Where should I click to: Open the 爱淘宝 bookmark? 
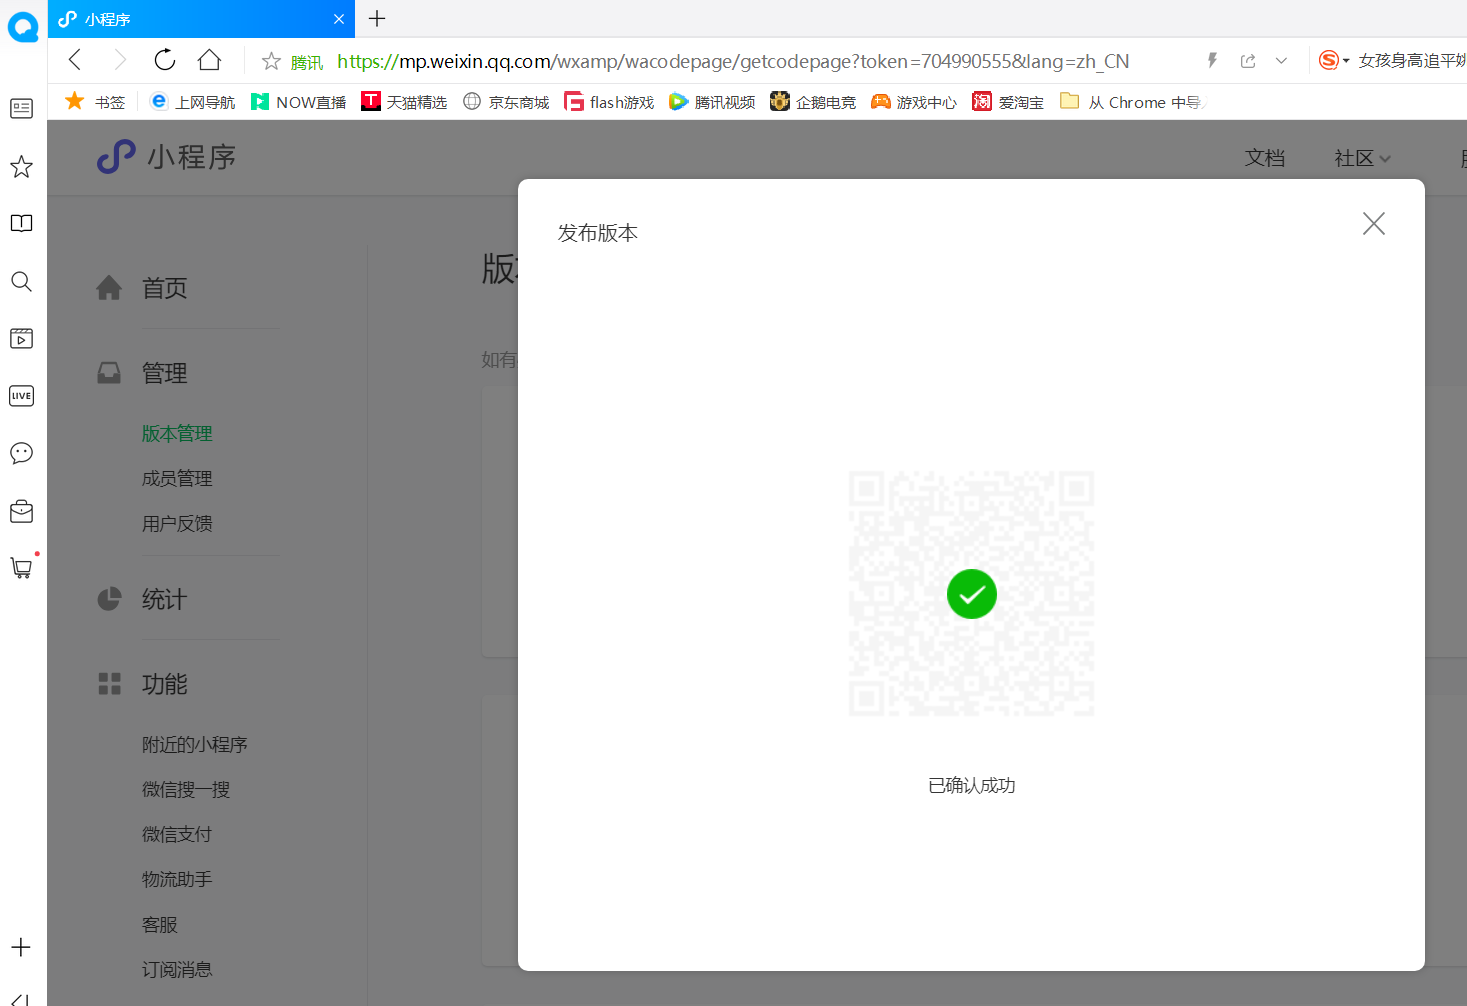[x=1008, y=102]
